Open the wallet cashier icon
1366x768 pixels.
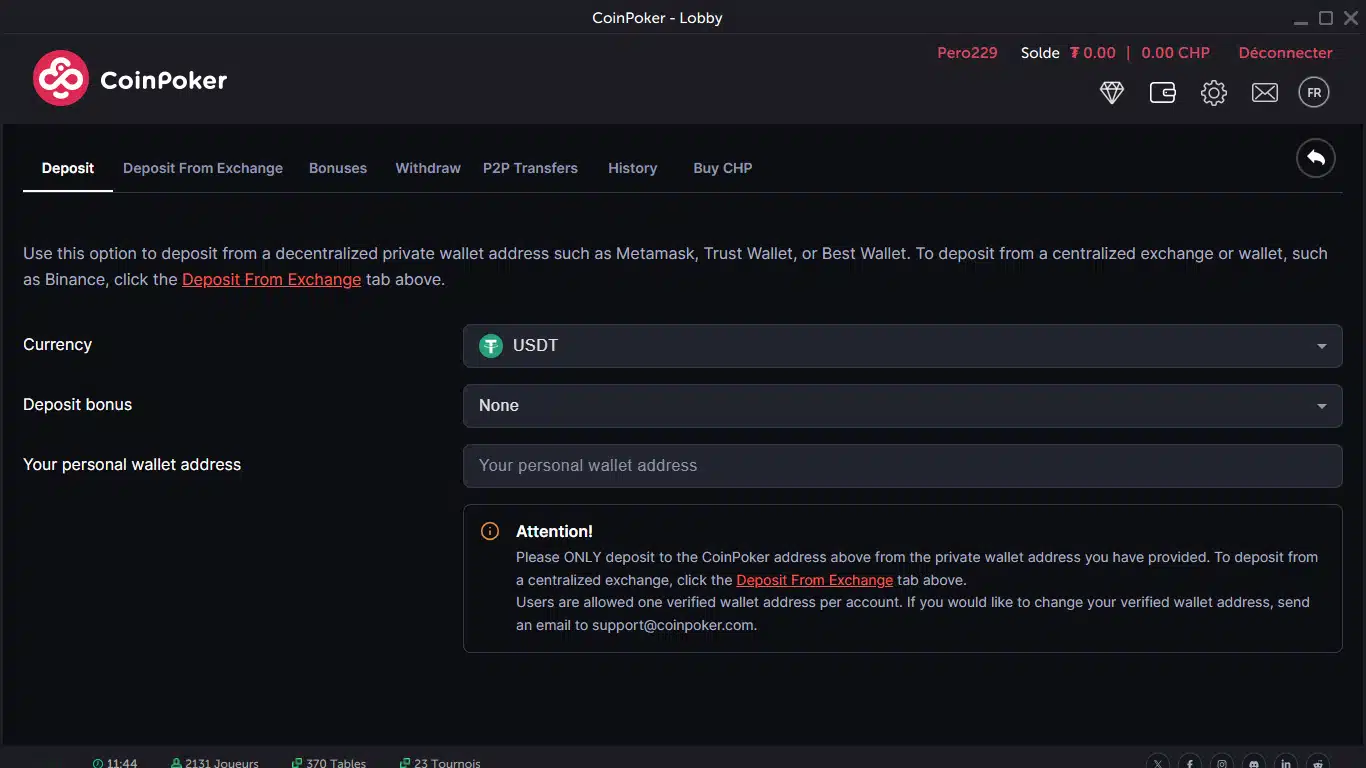point(1163,93)
